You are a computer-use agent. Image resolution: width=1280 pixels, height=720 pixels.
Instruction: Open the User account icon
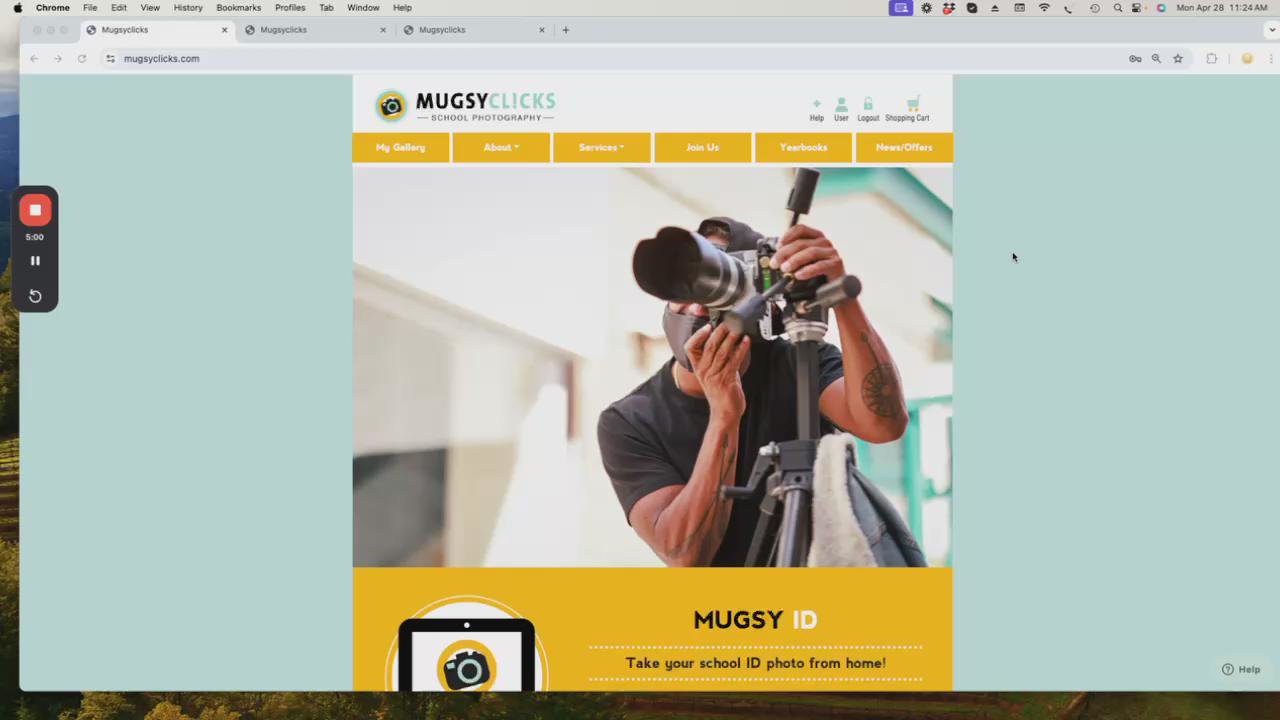point(841,109)
